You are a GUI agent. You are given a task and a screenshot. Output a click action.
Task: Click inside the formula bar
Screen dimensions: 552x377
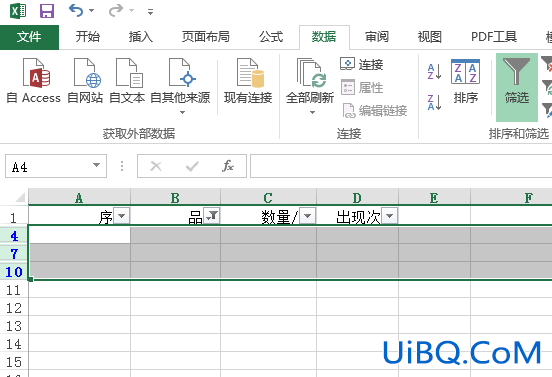coord(401,166)
